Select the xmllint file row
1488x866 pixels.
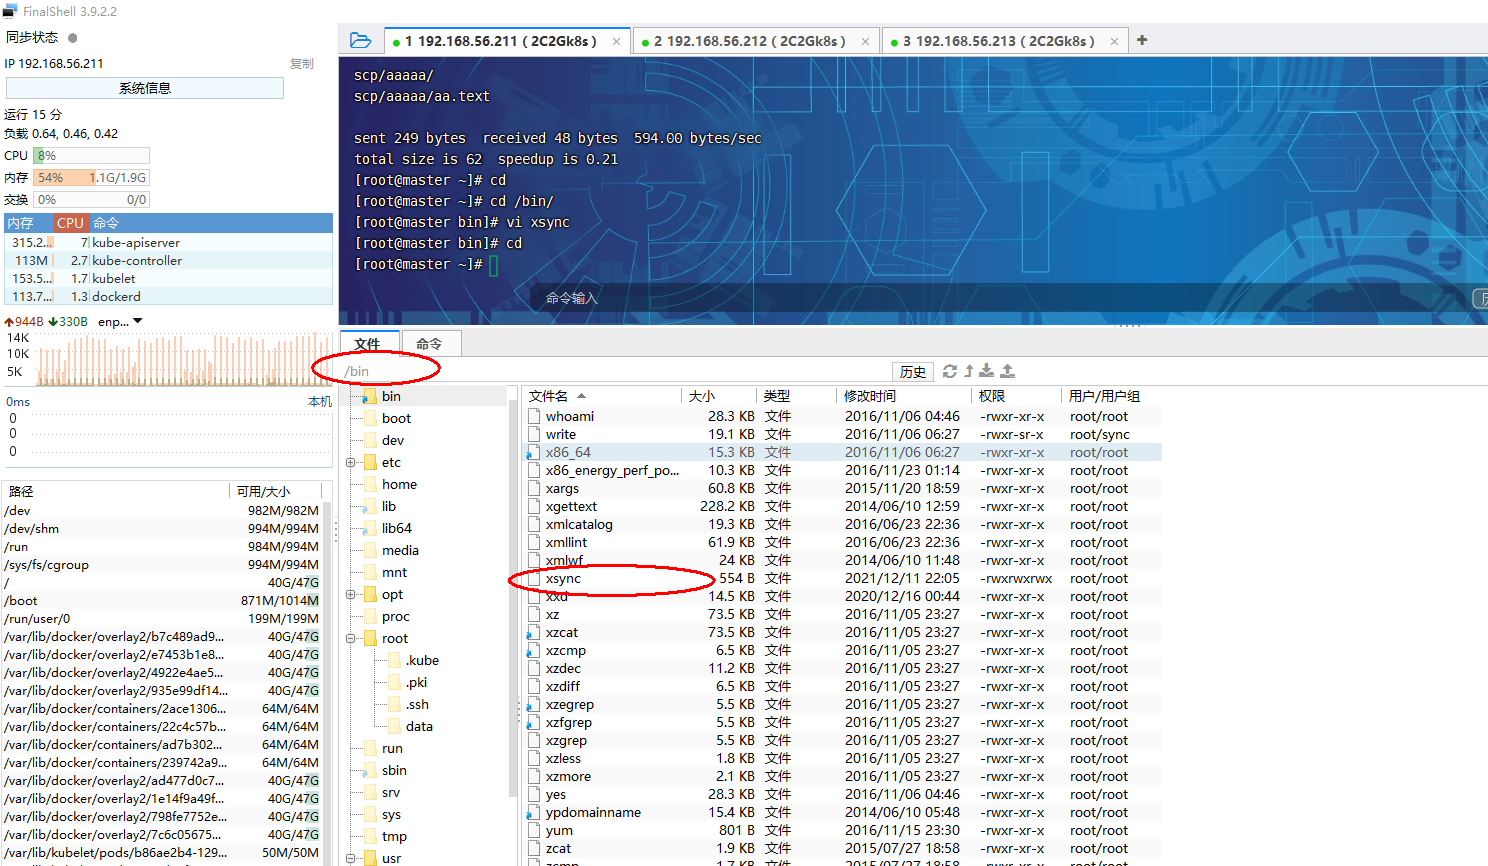[x=843, y=542]
